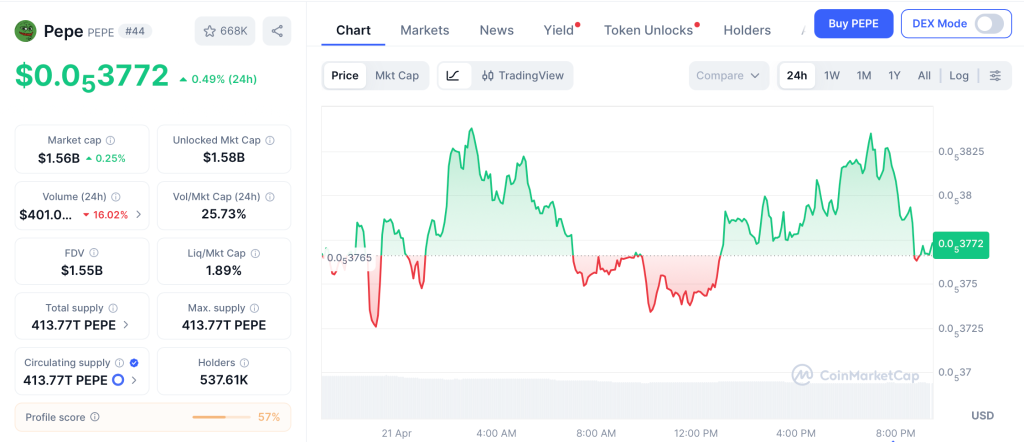Click the Pepe frog logo
Image resolution: width=1024 pixels, height=442 pixels.
25,31
